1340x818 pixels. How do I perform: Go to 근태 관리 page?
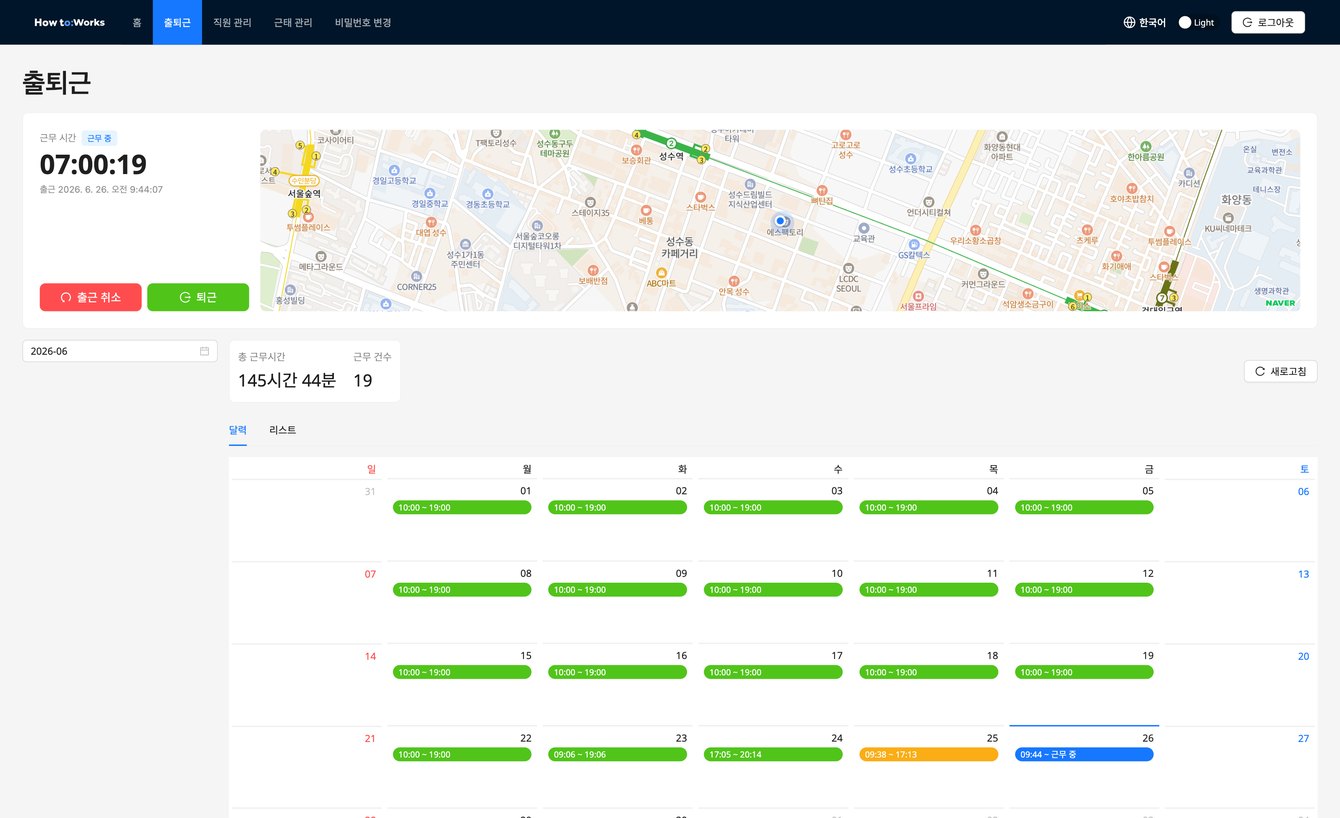click(x=293, y=22)
